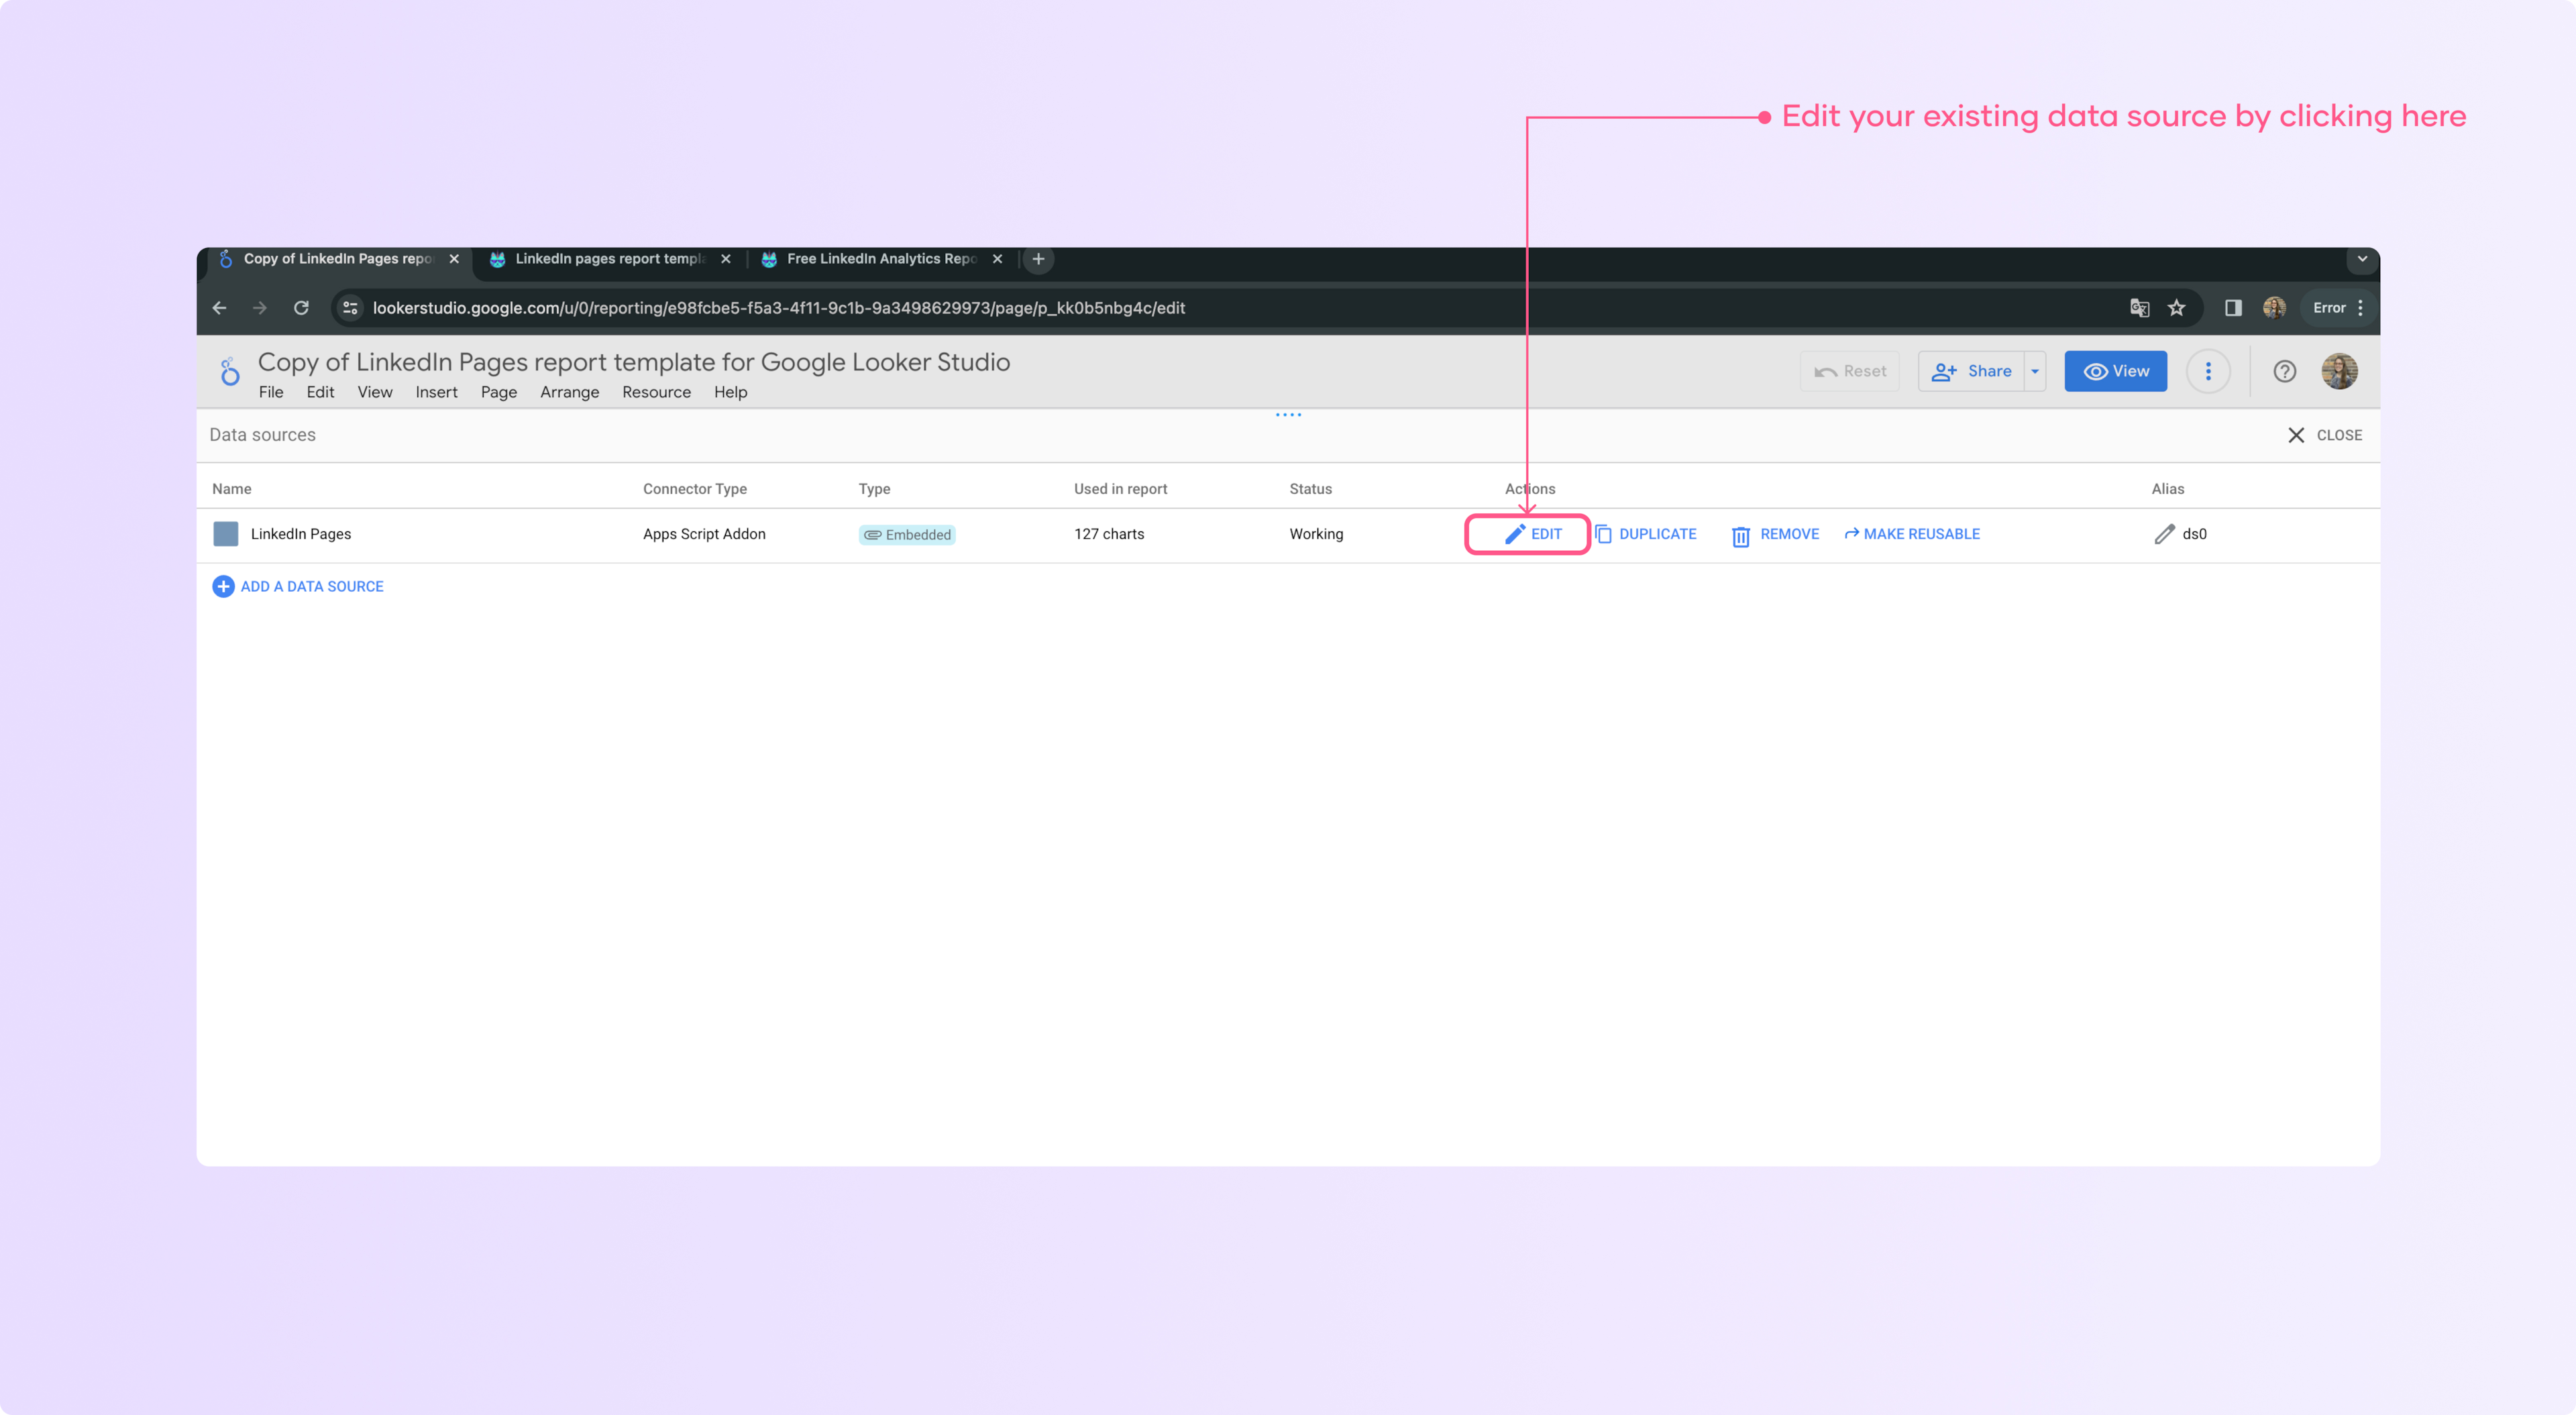
Task: Click the blue View button
Action: (x=2115, y=372)
